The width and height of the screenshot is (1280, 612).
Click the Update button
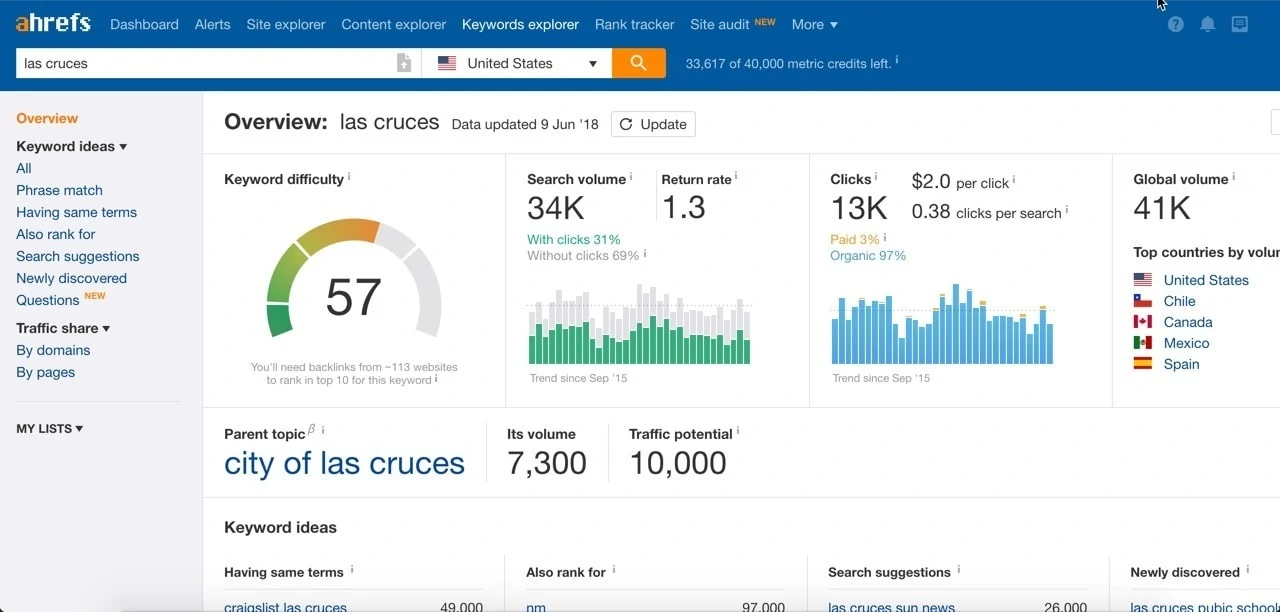point(653,124)
